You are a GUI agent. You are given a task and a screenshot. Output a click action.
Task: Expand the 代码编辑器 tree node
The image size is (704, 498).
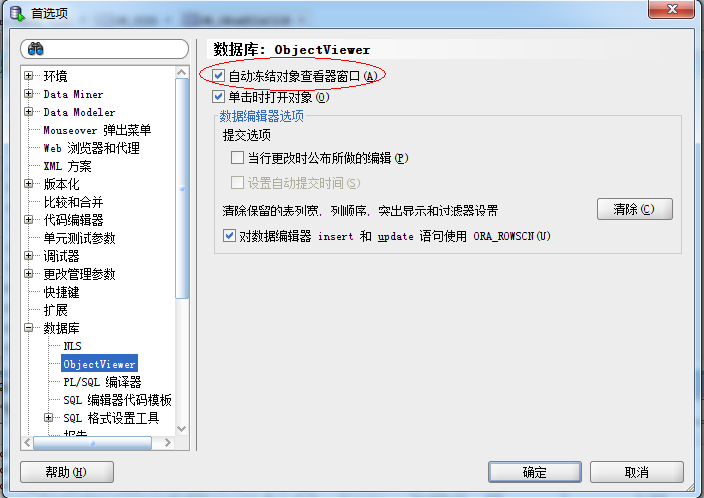[x=29, y=220]
